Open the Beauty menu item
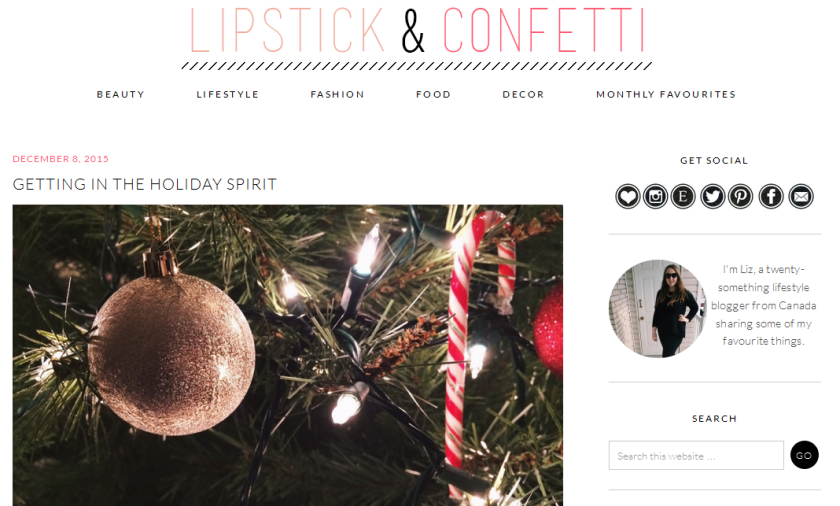The height and width of the screenshot is (506, 840). click(121, 94)
